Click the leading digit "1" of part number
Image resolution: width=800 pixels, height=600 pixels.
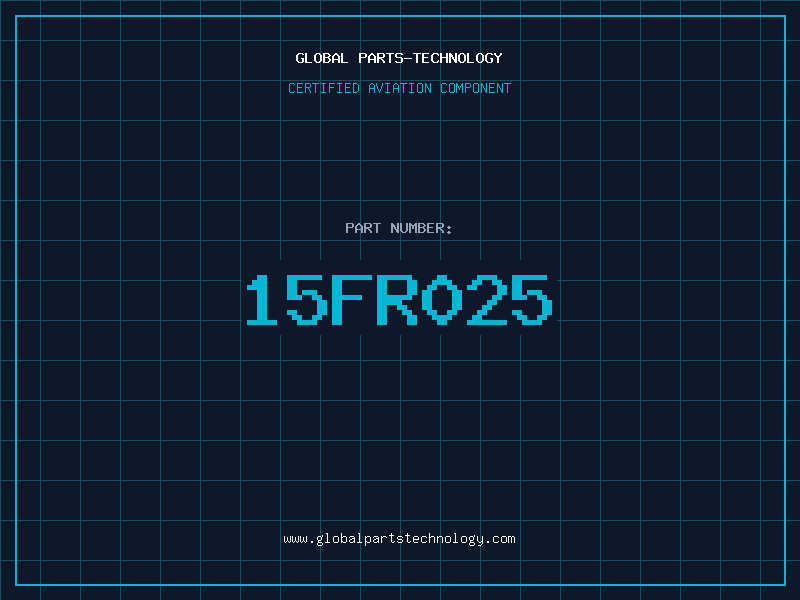(262, 300)
